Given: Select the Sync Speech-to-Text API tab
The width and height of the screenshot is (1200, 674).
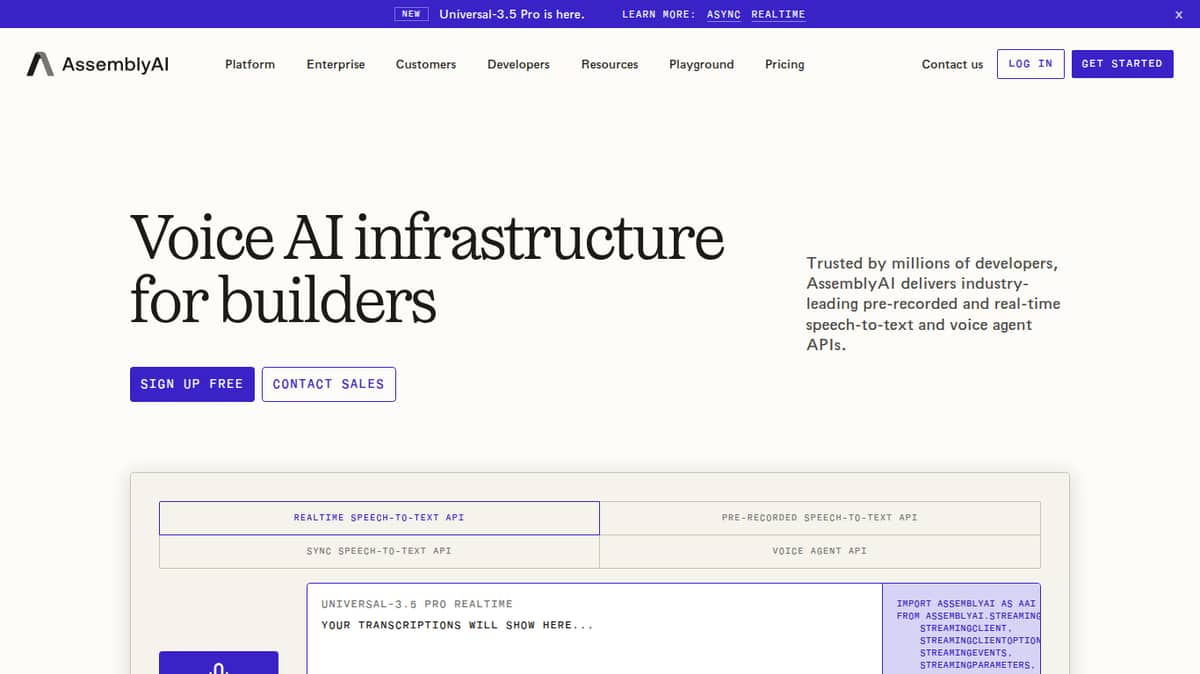Looking at the screenshot, I should click(379, 551).
